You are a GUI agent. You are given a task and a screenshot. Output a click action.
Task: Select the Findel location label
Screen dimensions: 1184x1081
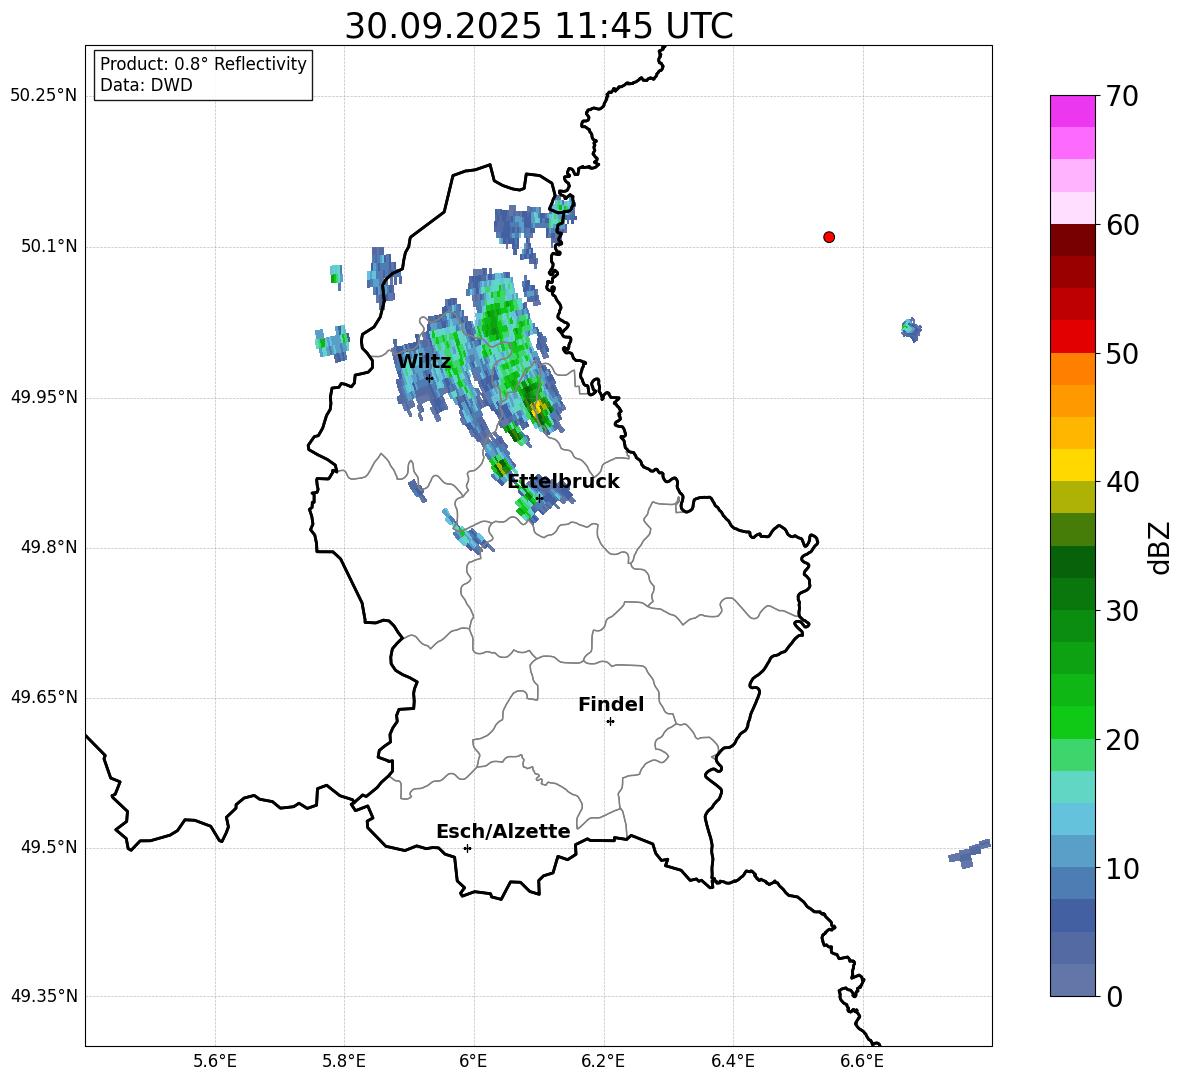pyautogui.click(x=611, y=705)
